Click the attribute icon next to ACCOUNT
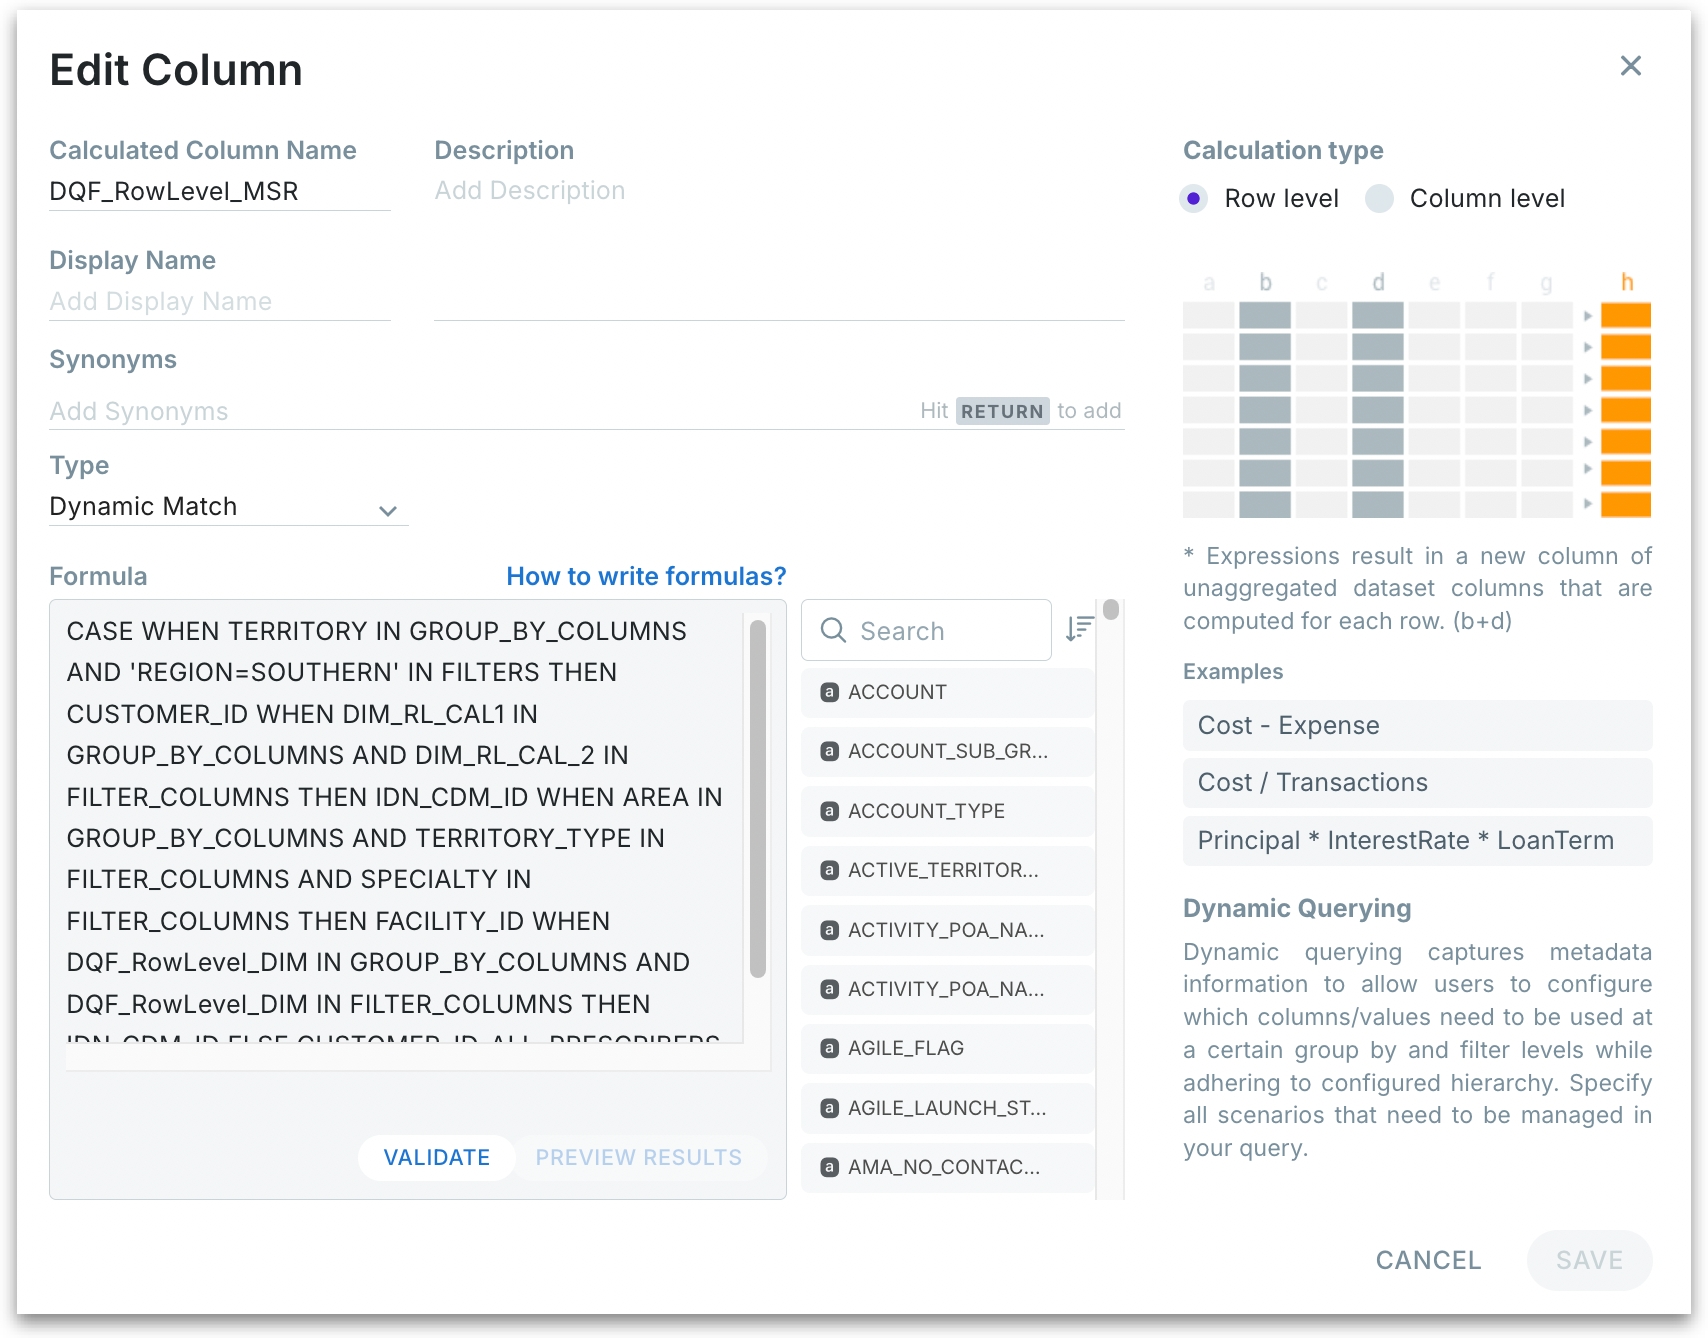Viewport: 1708px width, 1338px height. click(829, 692)
